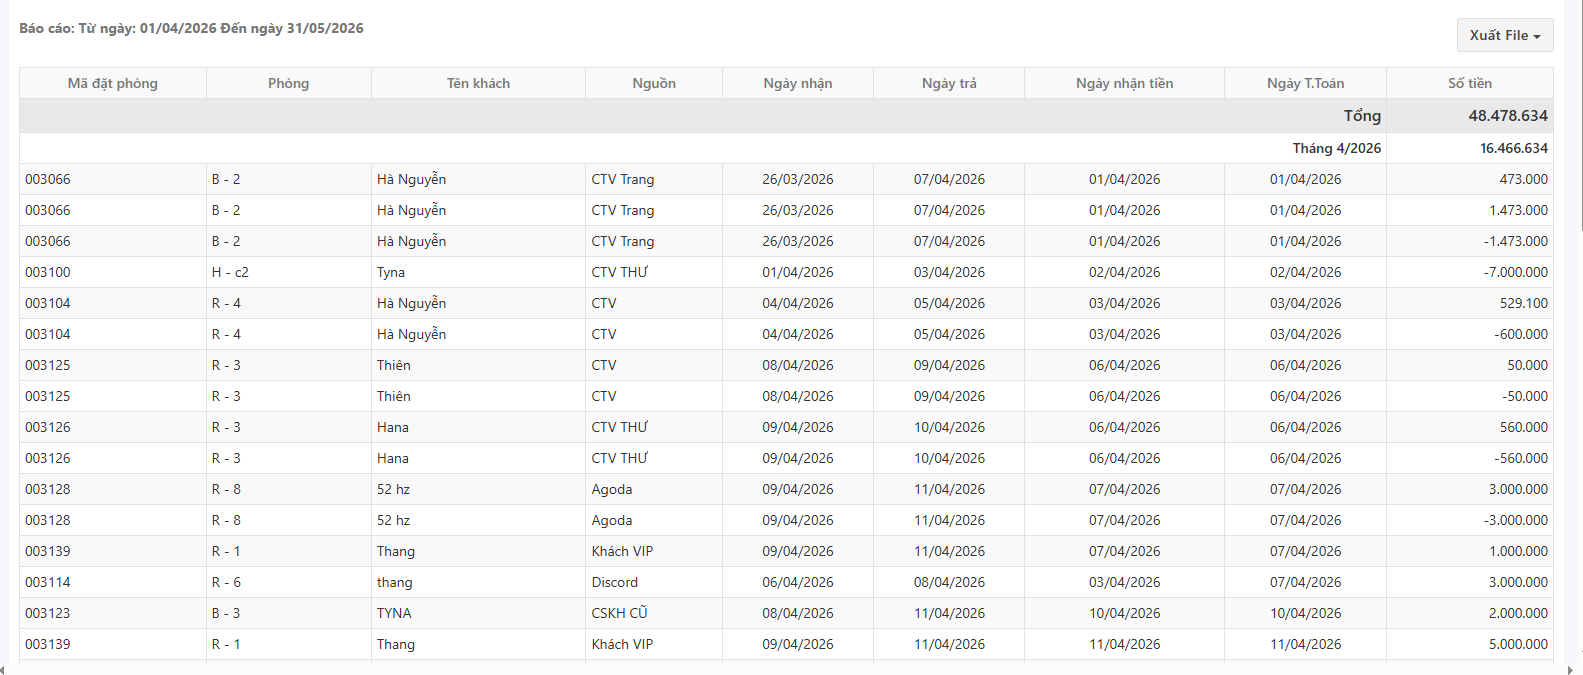Click the horizontal scrollbar left arrow
The height and width of the screenshot is (675, 1583).
click(3, 670)
